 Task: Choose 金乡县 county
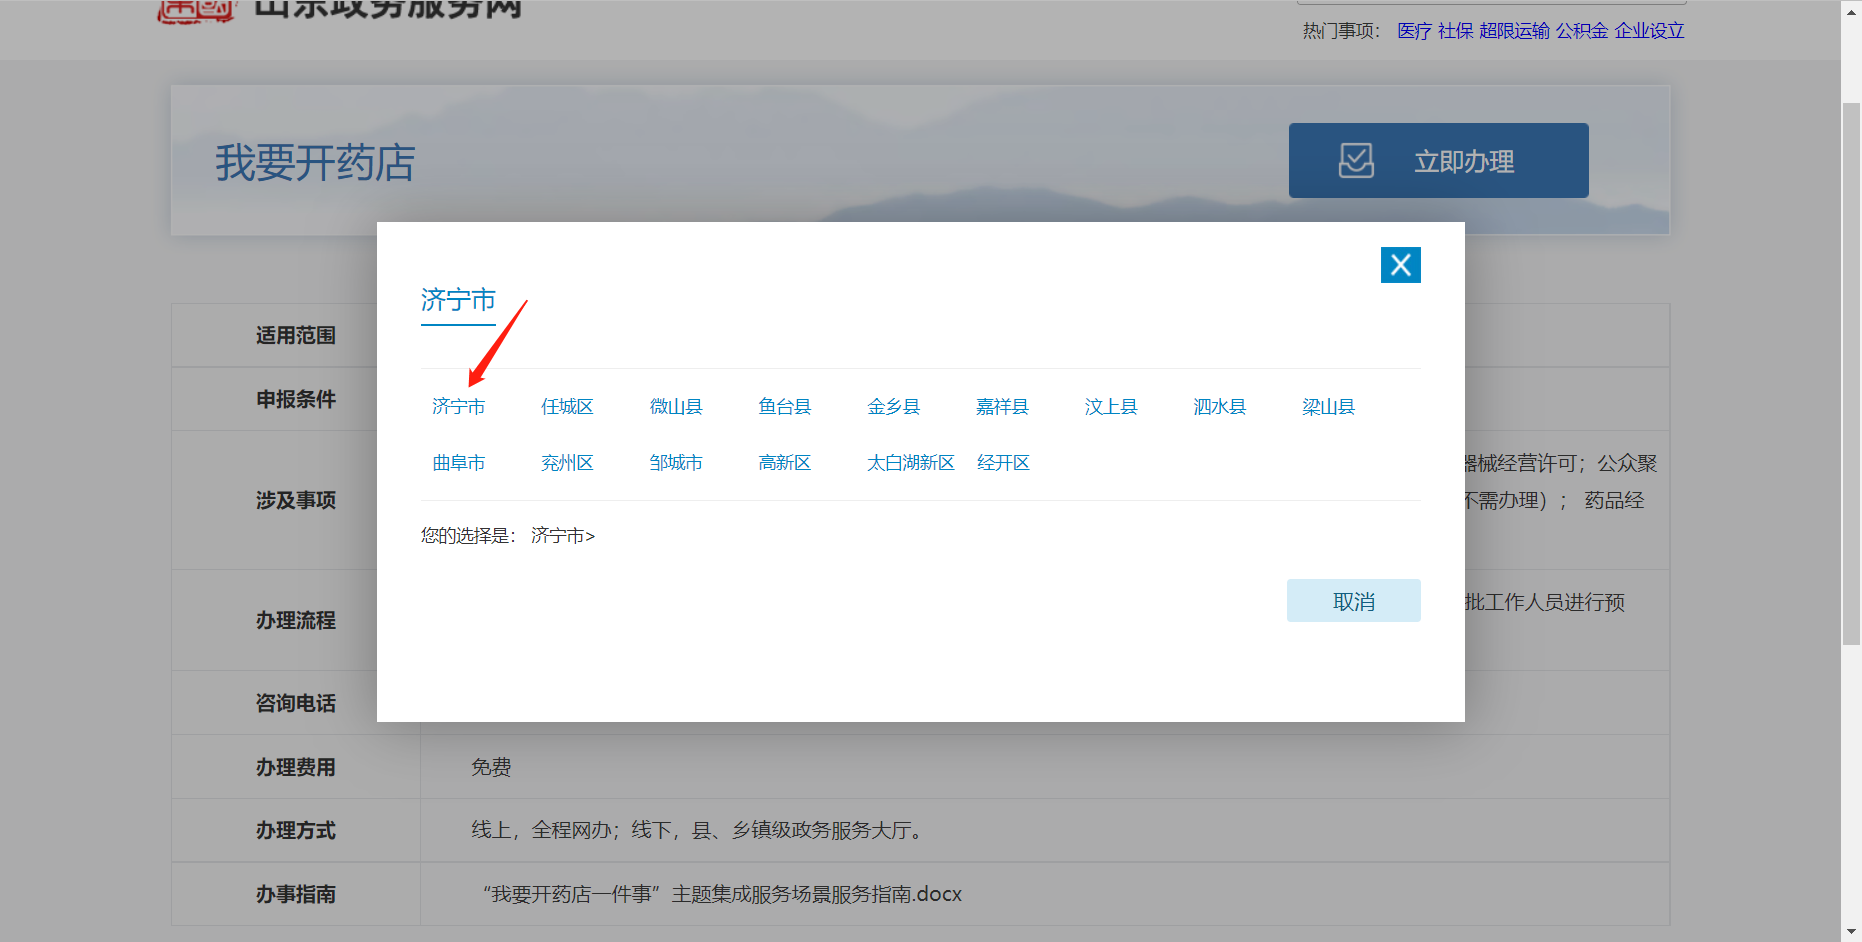(893, 407)
